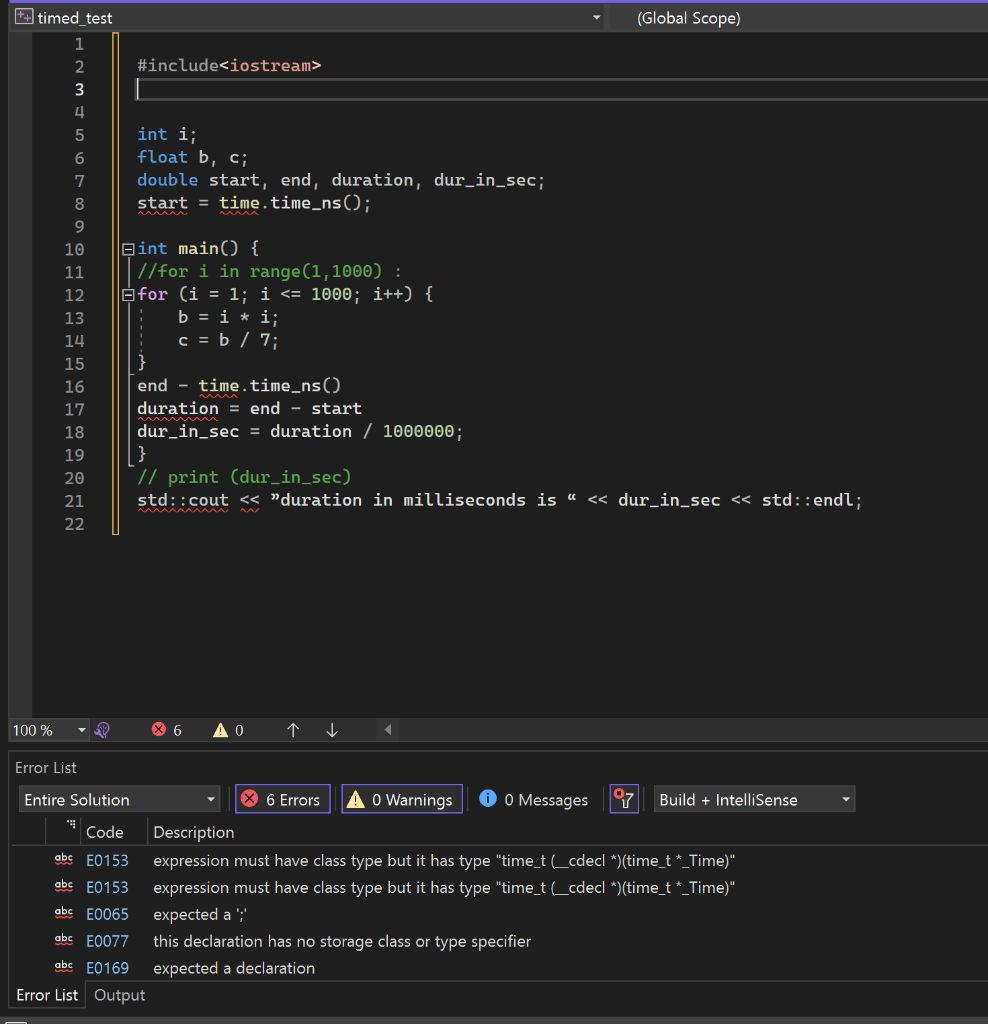Image resolution: width=988 pixels, height=1024 pixels.
Task: Click the abc icon of the E0077 error
Action: click(64, 940)
